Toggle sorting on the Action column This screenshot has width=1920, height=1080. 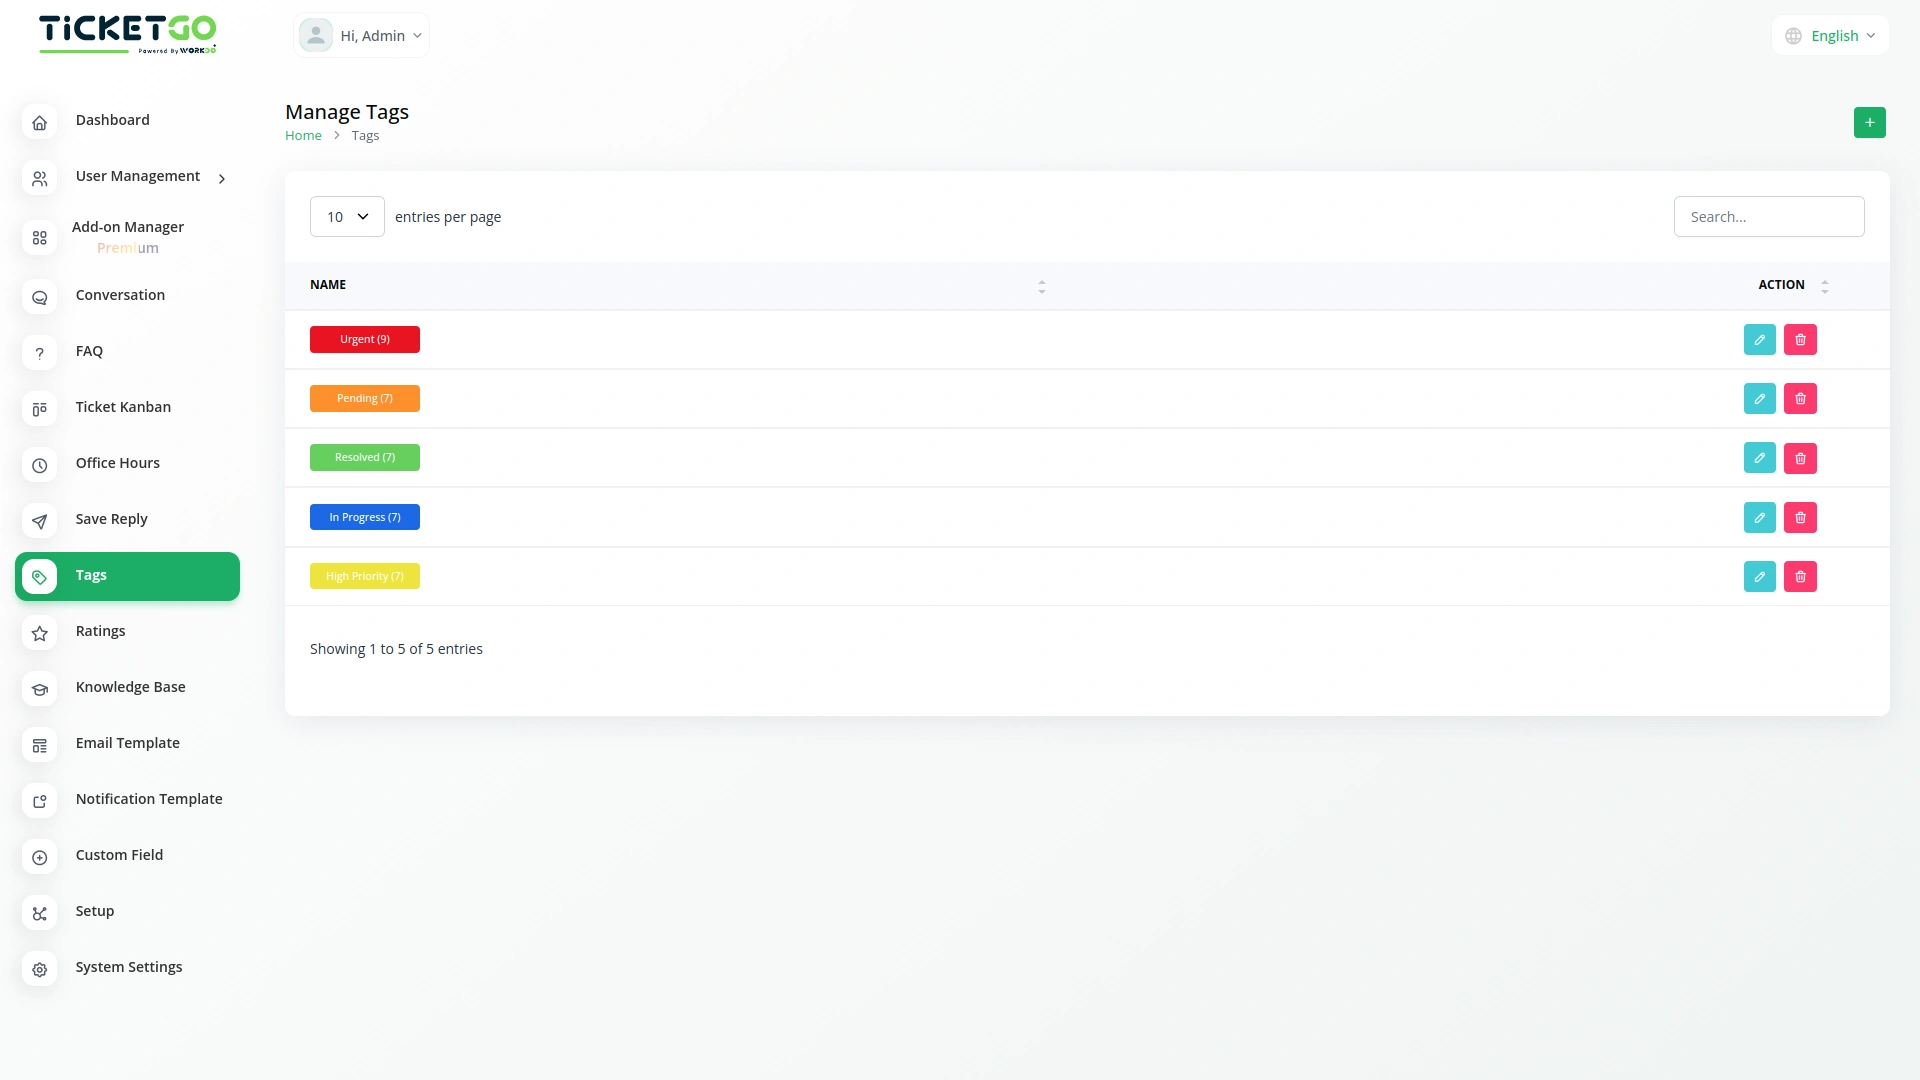tap(1824, 286)
